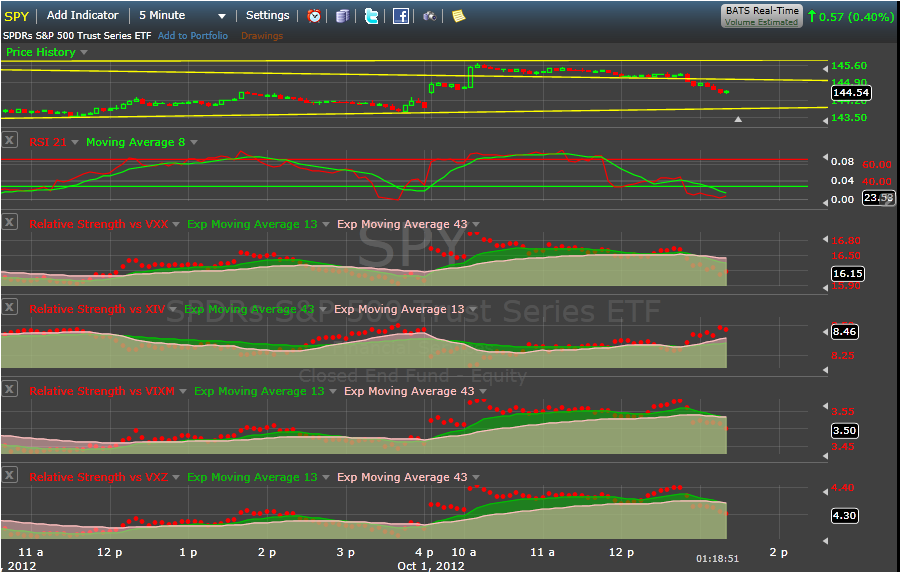901x573 pixels.
Task: Click the database stack icon in toolbar
Action: tap(342, 16)
